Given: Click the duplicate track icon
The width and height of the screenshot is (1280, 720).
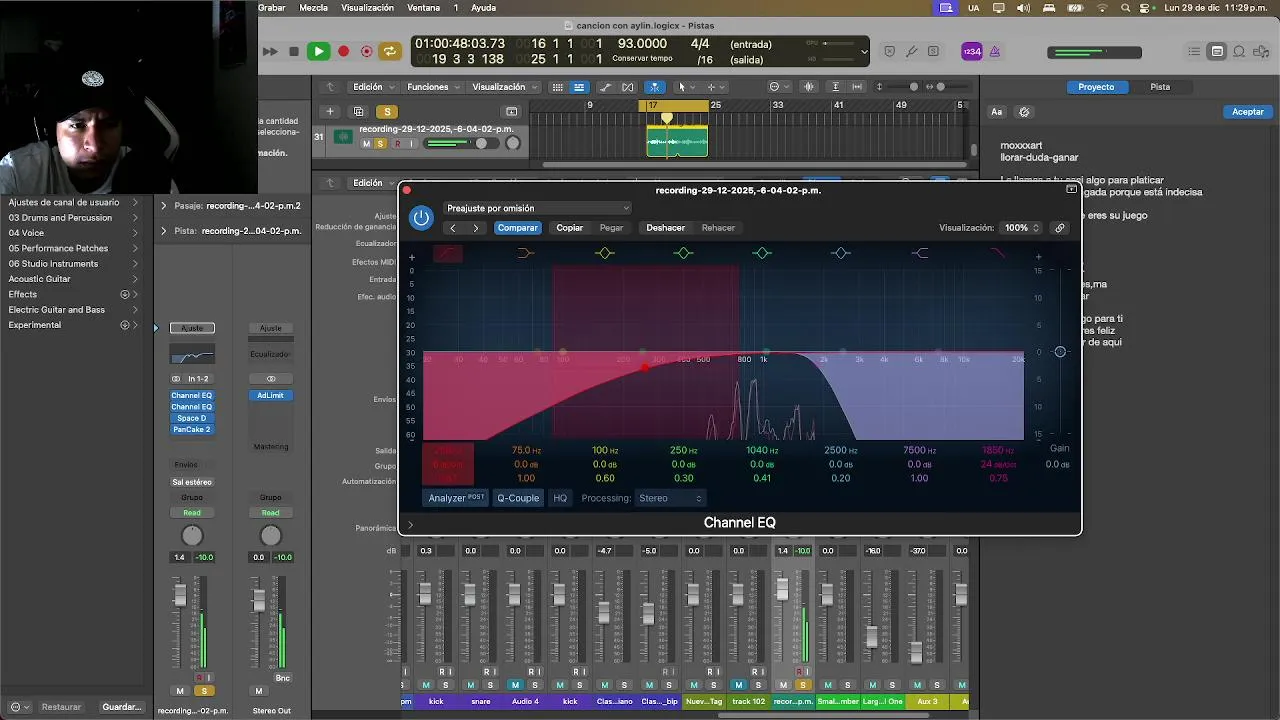Looking at the screenshot, I should click(358, 111).
